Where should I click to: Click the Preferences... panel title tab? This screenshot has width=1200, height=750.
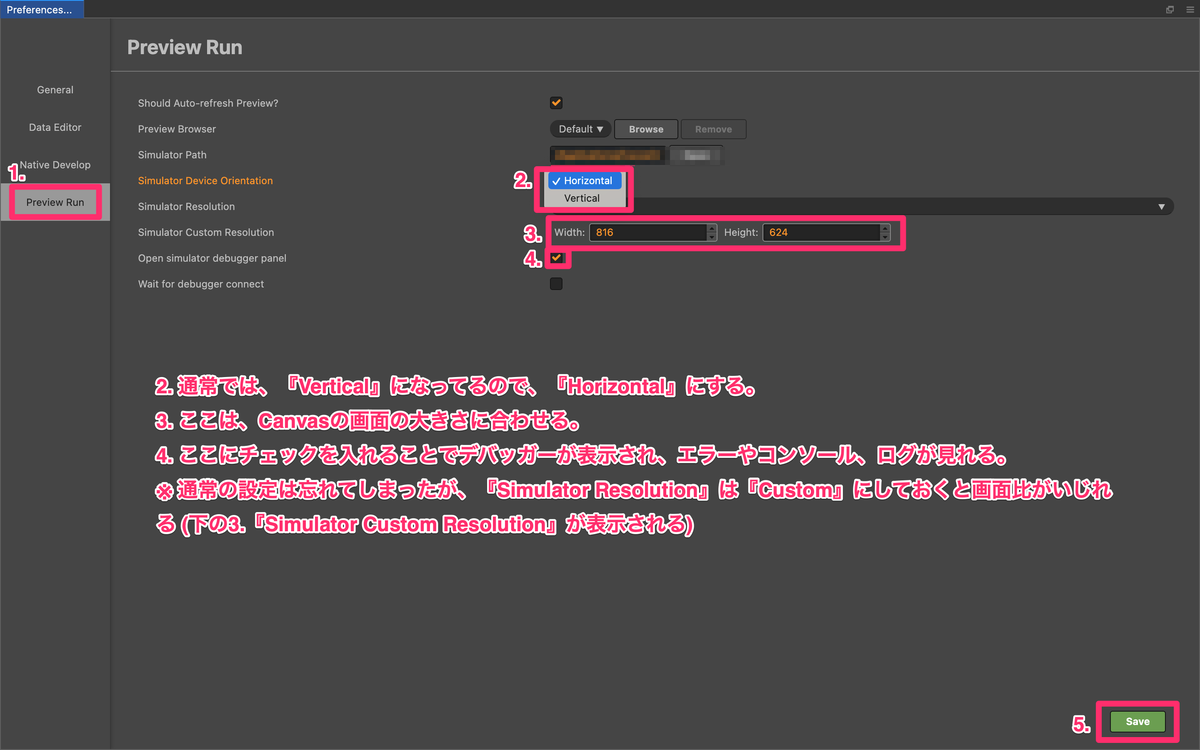pos(40,9)
